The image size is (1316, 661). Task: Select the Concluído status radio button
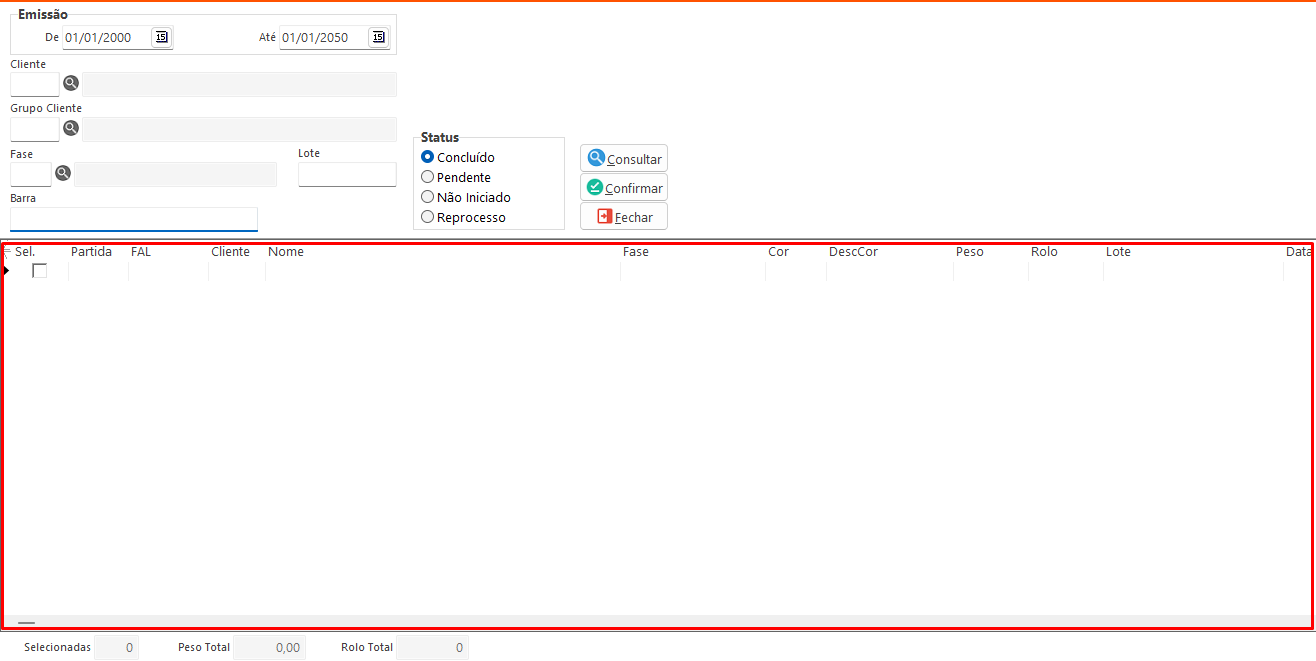428,157
